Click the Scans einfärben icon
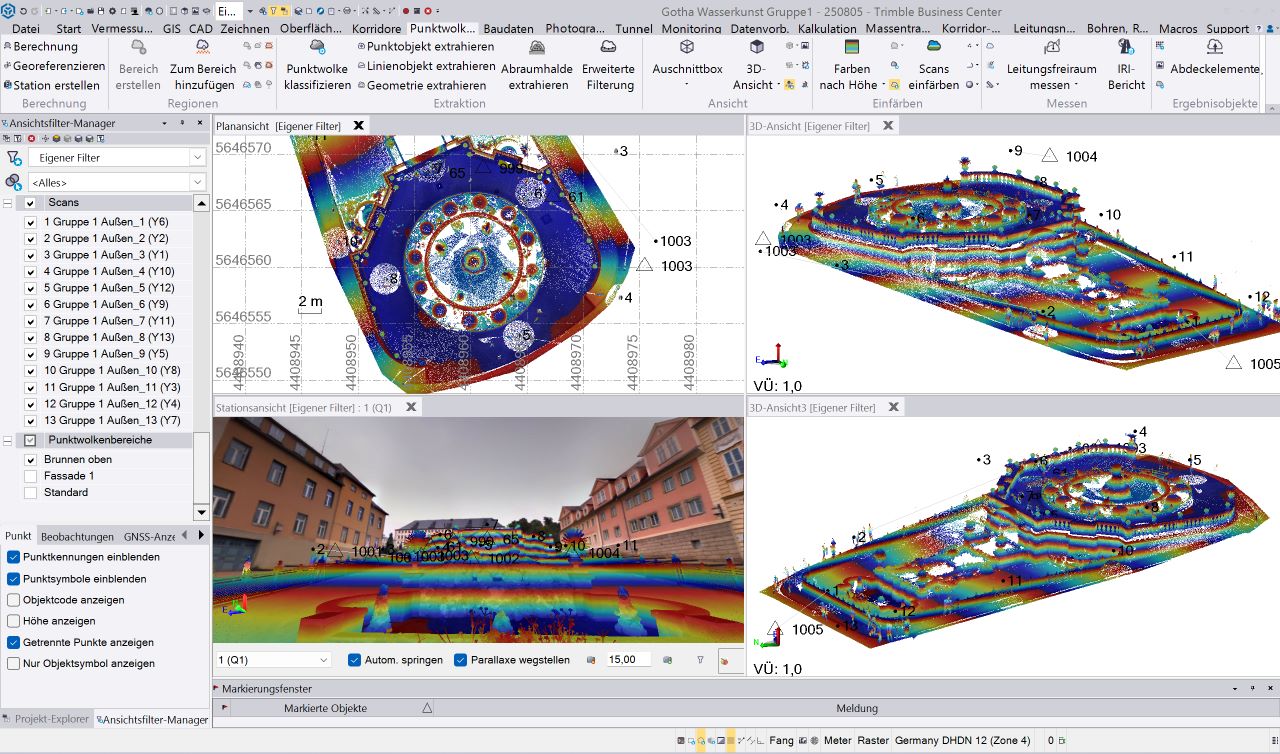Viewport: 1280px width, 754px height. tap(934, 48)
